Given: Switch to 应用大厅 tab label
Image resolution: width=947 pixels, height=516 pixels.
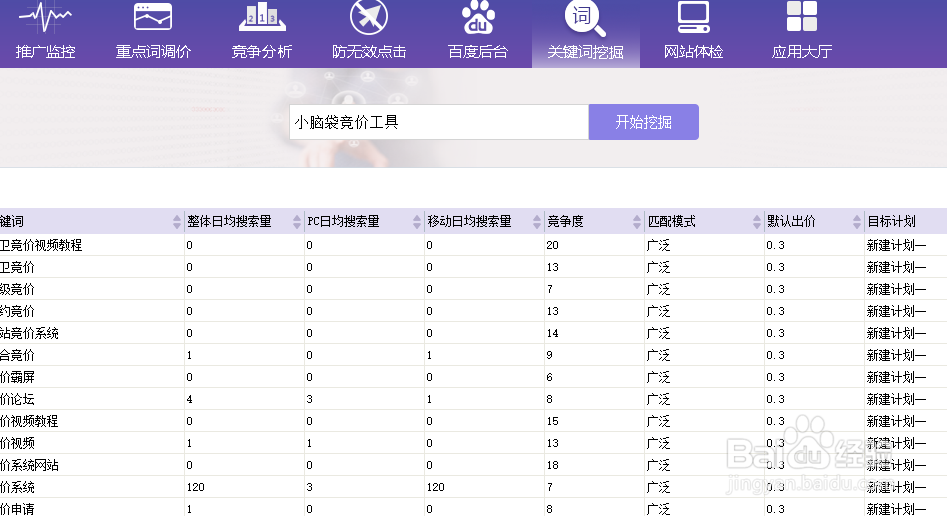Looking at the screenshot, I should (801, 52).
